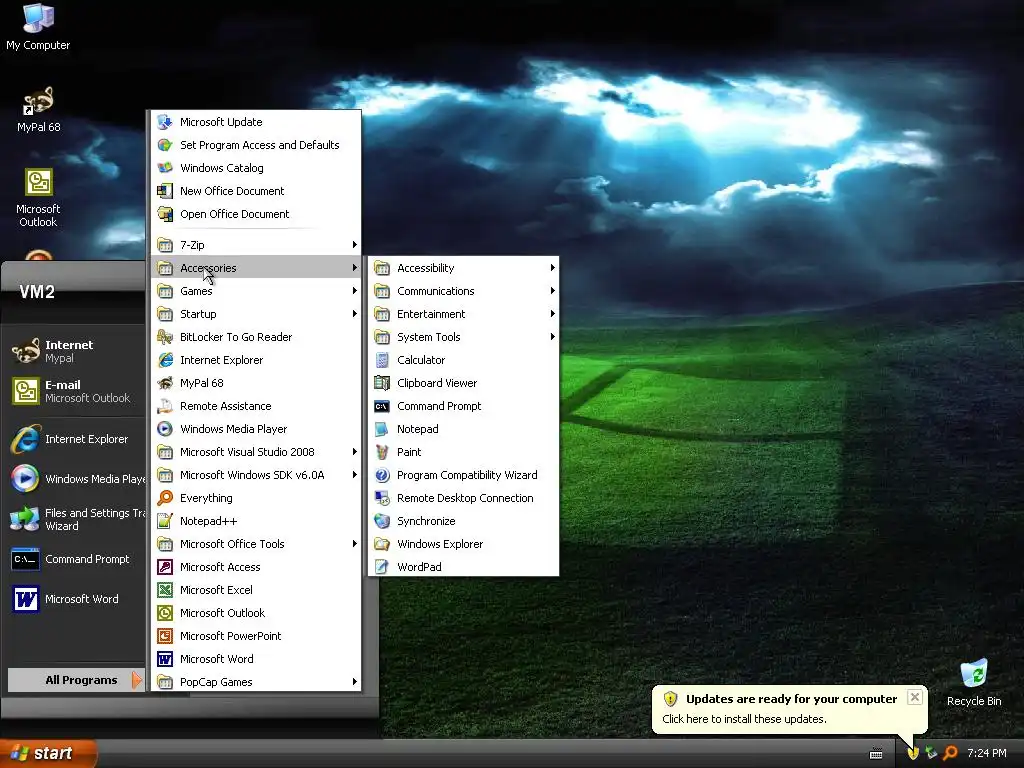Click the keyboard icon on the taskbar
This screenshot has height=768, width=1024.
[876, 754]
